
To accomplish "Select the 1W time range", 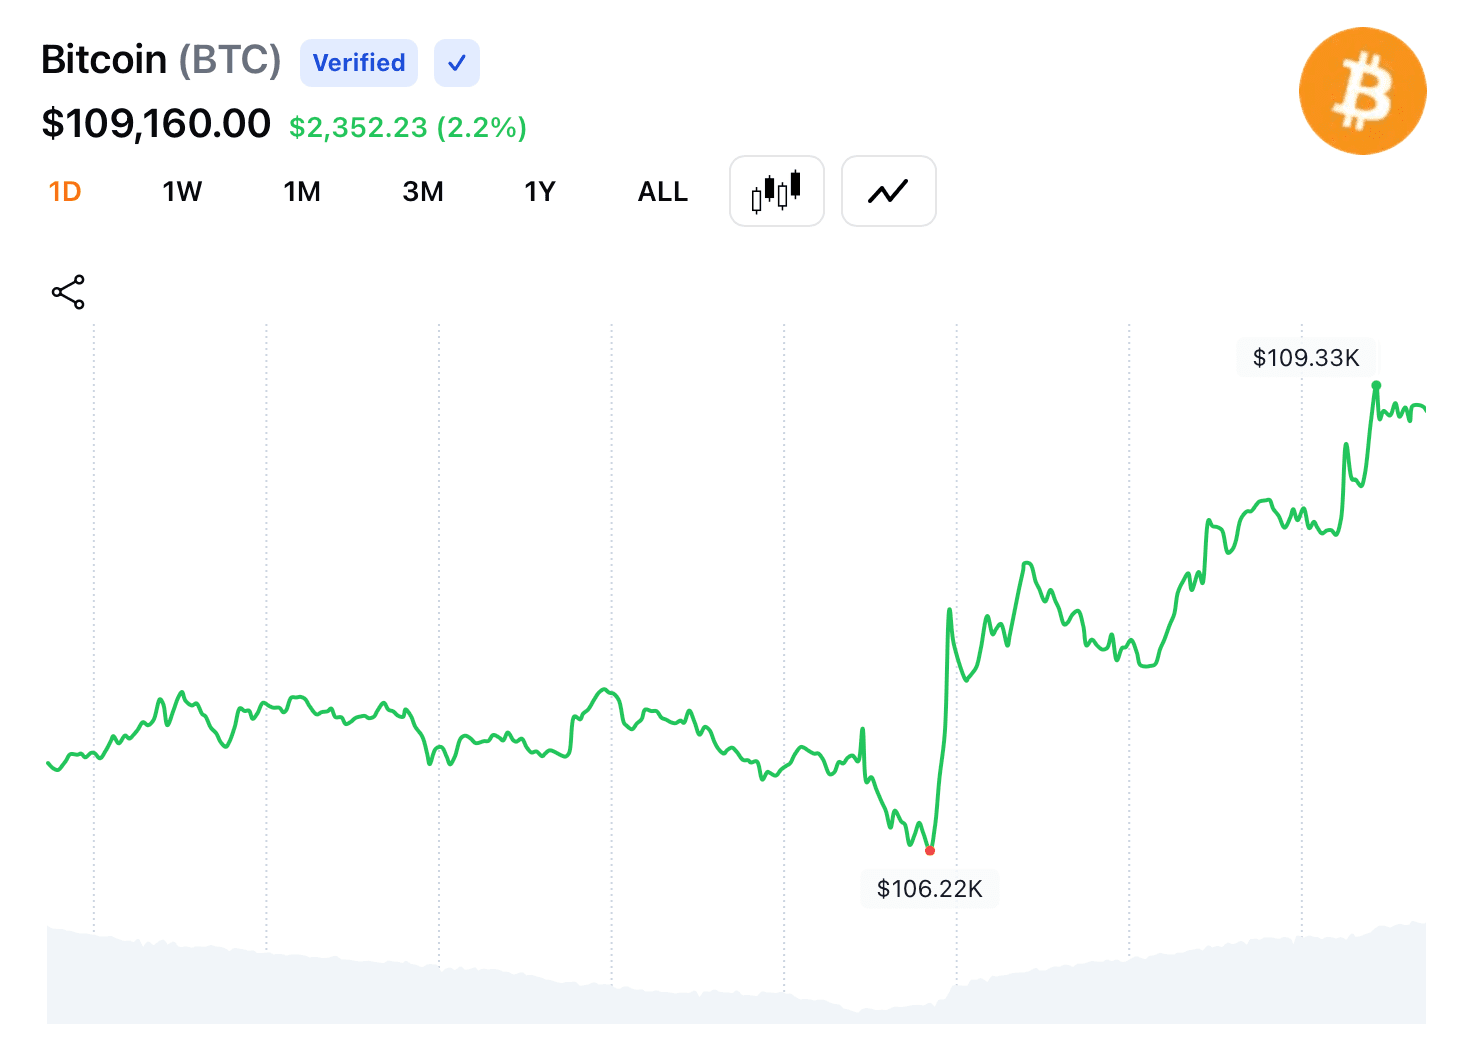I will (x=182, y=191).
